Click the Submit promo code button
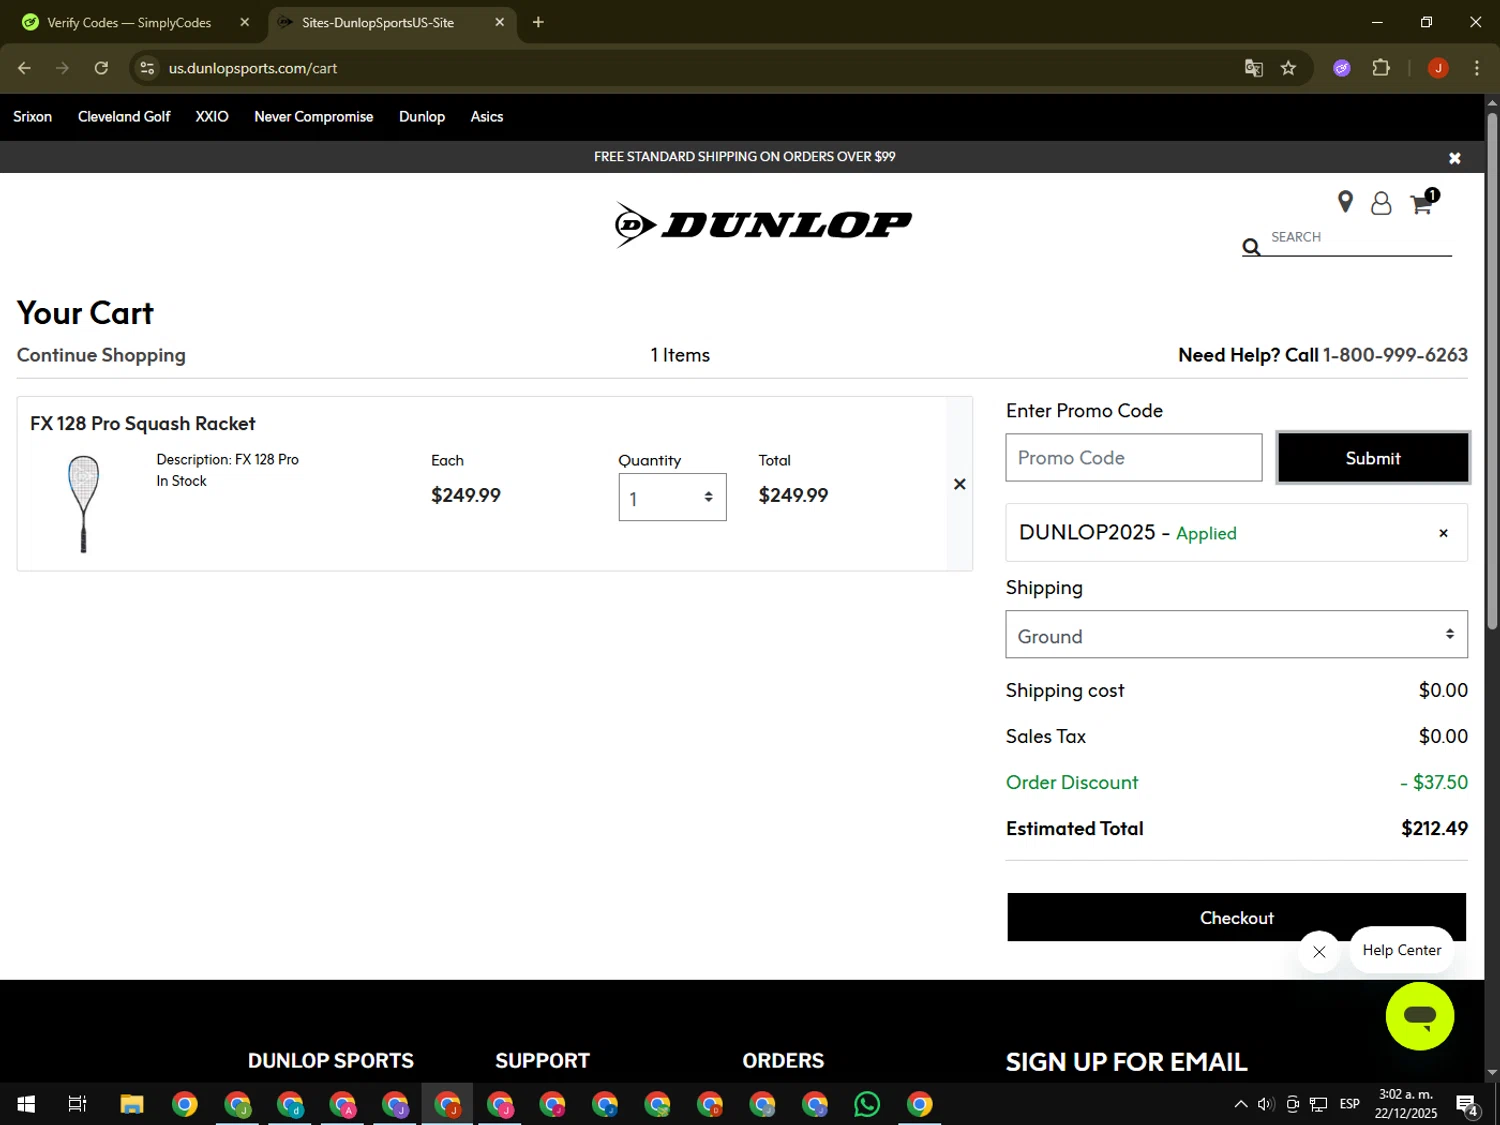The height and width of the screenshot is (1125, 1500). click(x=1373, y=458)
